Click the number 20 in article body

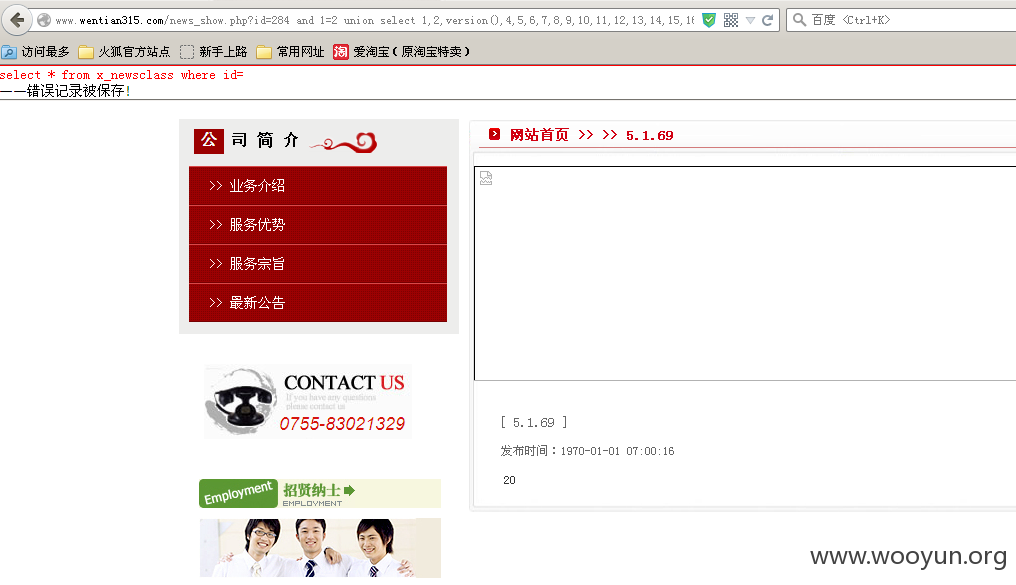coord(509,480)
